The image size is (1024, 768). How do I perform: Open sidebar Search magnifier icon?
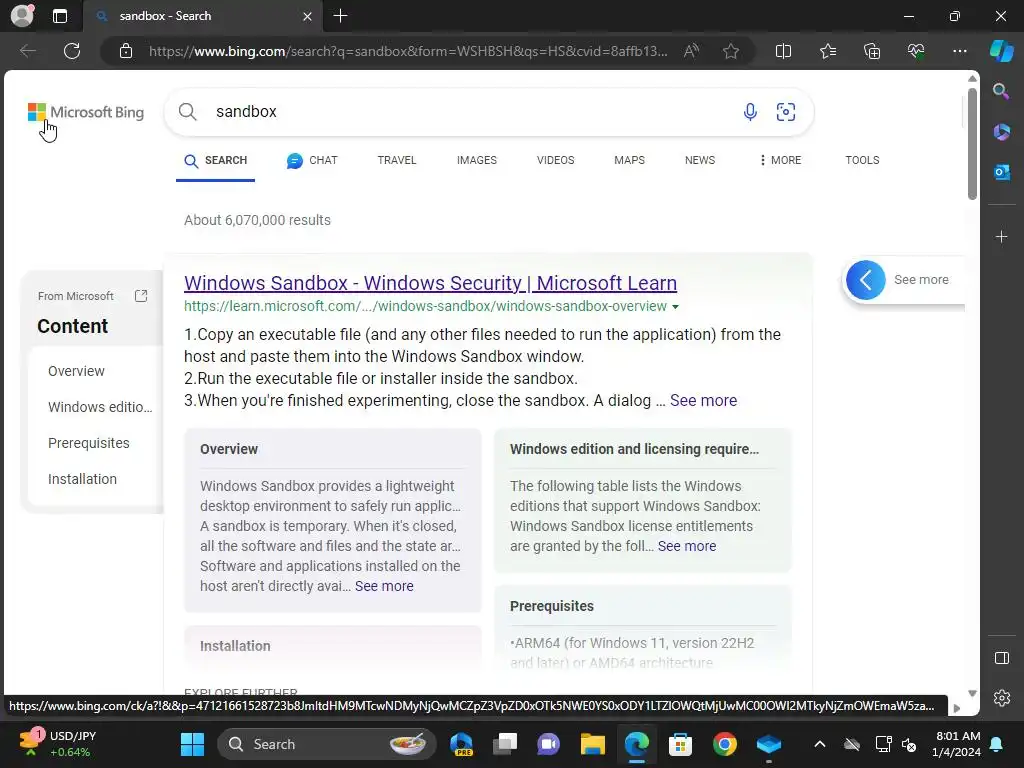point(1001,91)
